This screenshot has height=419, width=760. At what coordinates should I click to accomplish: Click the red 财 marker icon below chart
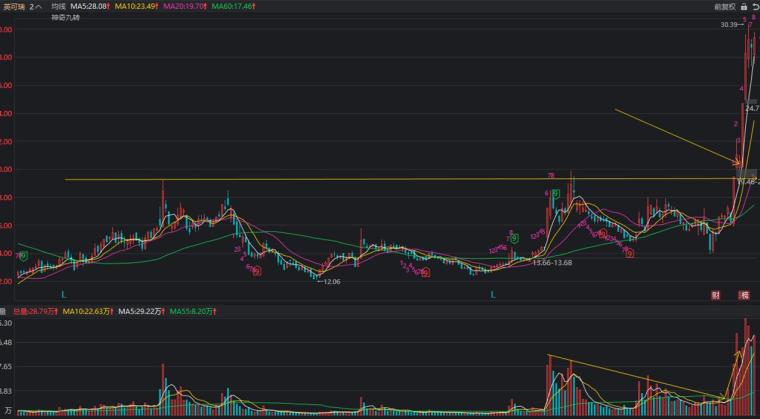click(716, 295)
